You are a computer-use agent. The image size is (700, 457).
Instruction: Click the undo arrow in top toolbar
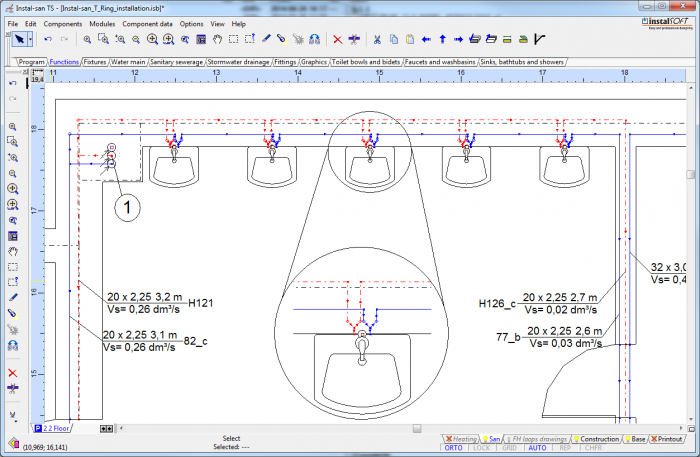48,39
